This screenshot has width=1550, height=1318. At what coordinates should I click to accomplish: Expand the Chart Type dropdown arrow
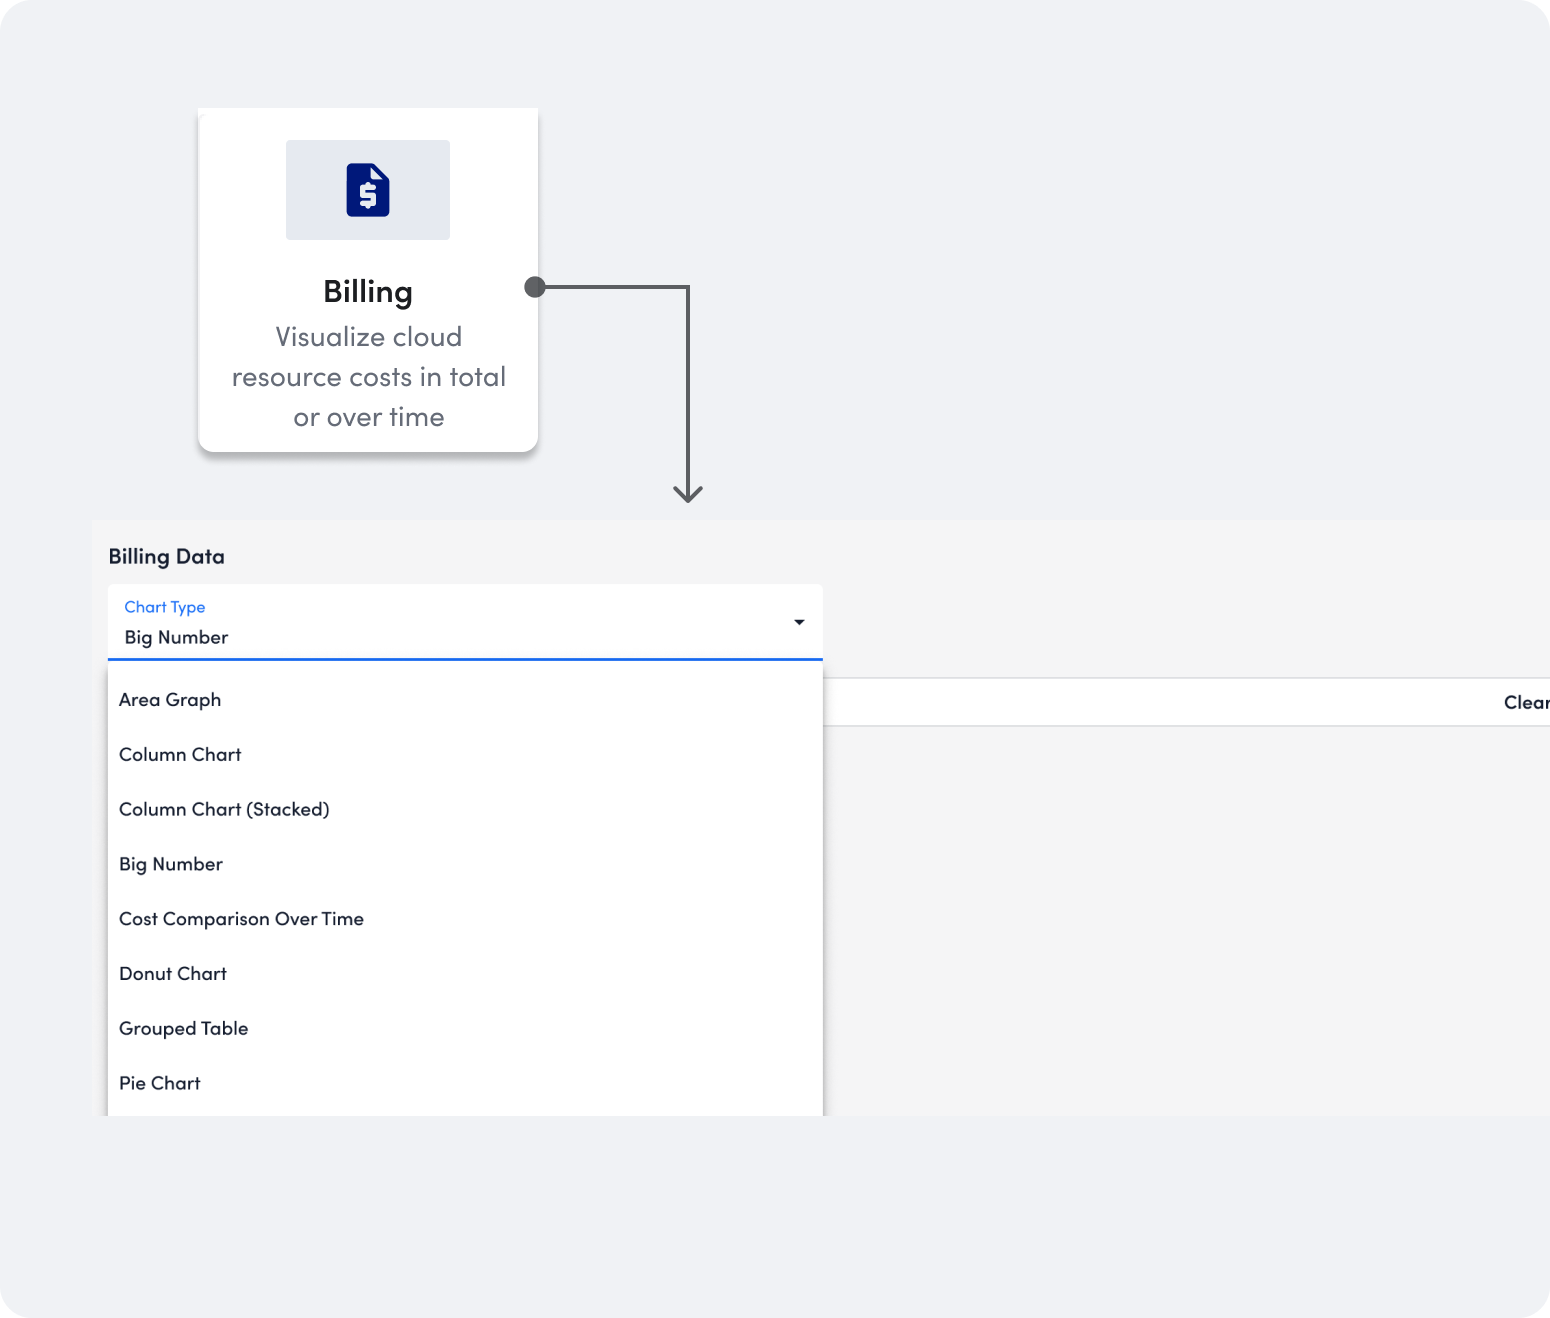click(x=799, y=622)
